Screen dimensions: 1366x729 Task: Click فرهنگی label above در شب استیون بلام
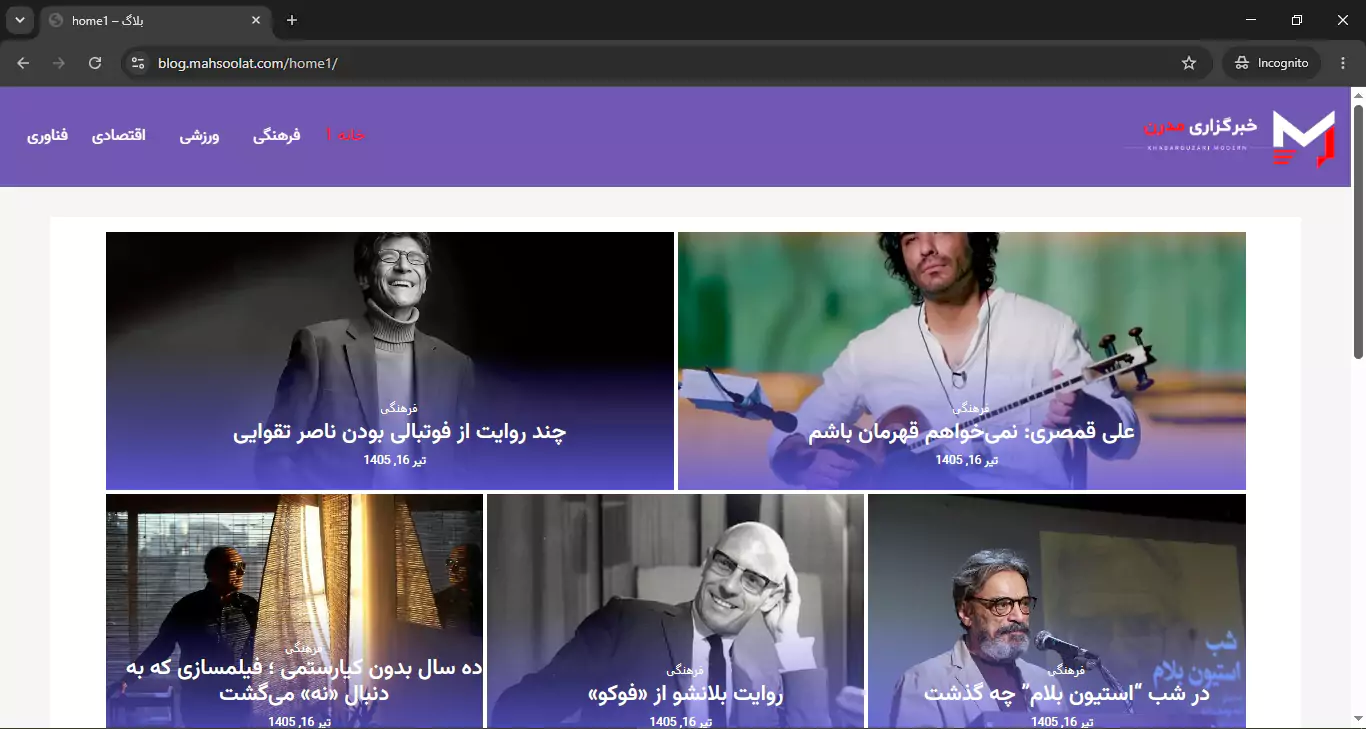point(1067,670)
